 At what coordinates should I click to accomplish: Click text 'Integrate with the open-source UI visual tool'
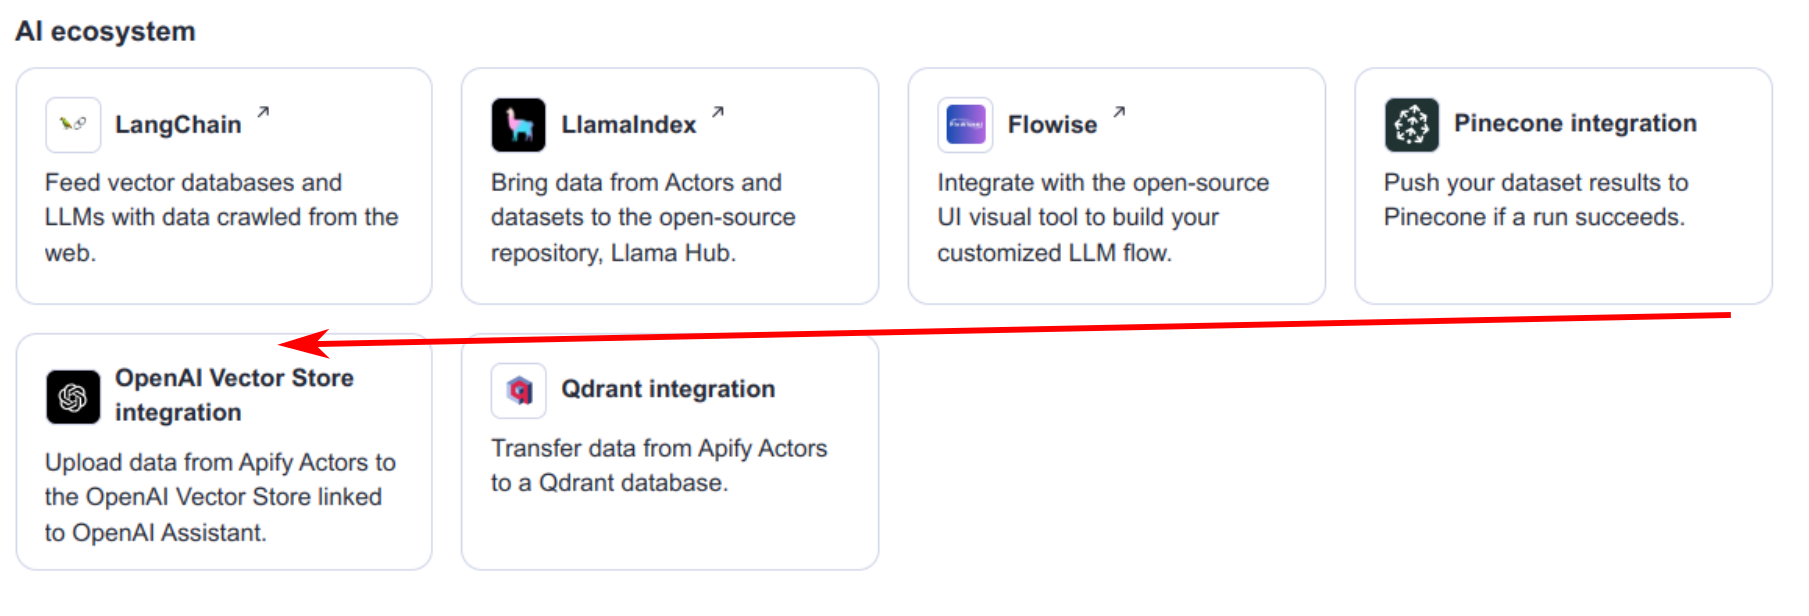pos(1103,200)
